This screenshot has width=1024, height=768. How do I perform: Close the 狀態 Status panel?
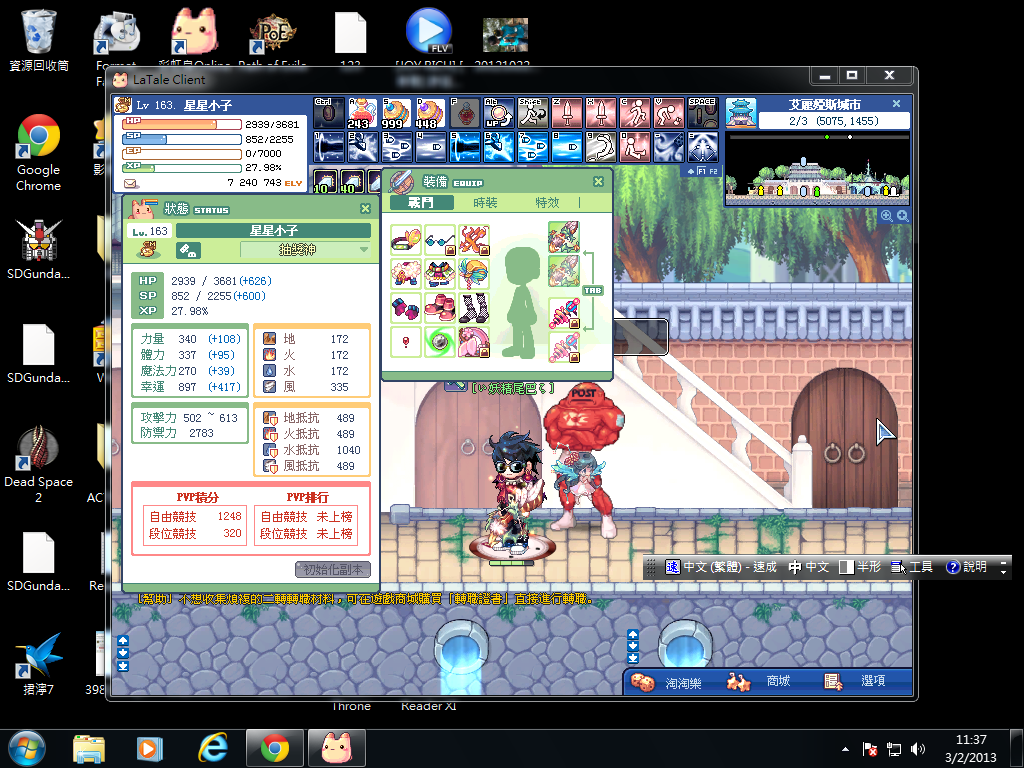tap(366, 208)
